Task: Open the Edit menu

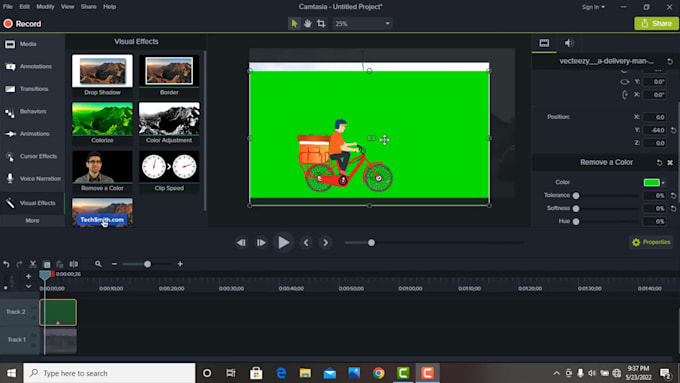Action: (x=24, y=7)
